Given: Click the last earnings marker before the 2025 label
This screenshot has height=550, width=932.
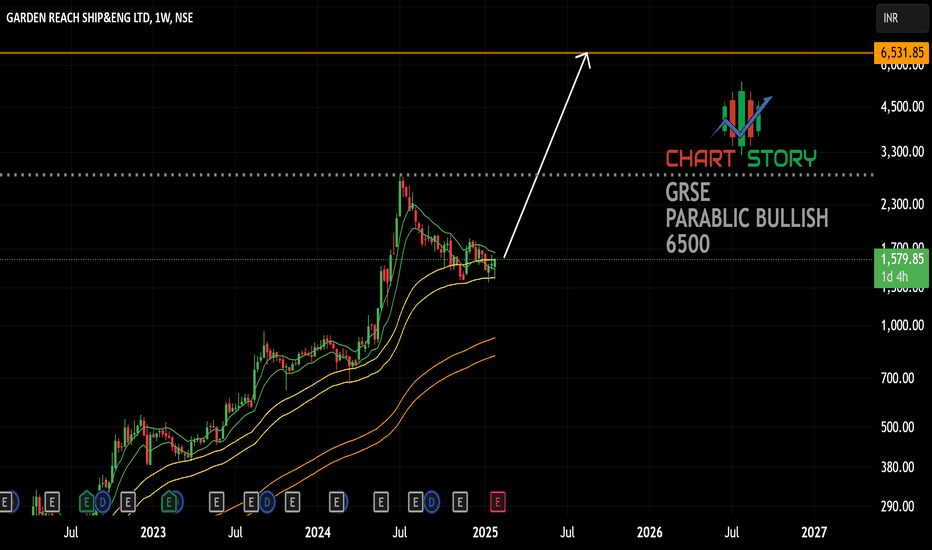Looking at the screenshot, I should pos(459,502).
